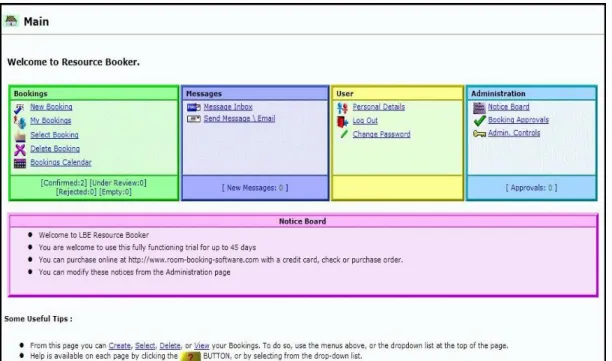612x361 pixels.
Task: Click the New Messages: 0 status text
Action: click(x=255, y=188)
